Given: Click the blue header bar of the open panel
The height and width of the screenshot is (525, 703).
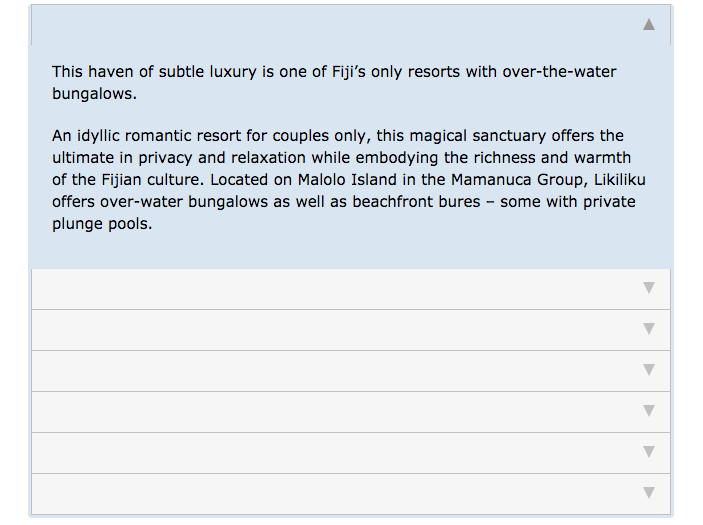Looking at the screenshot, I should 351,25.
